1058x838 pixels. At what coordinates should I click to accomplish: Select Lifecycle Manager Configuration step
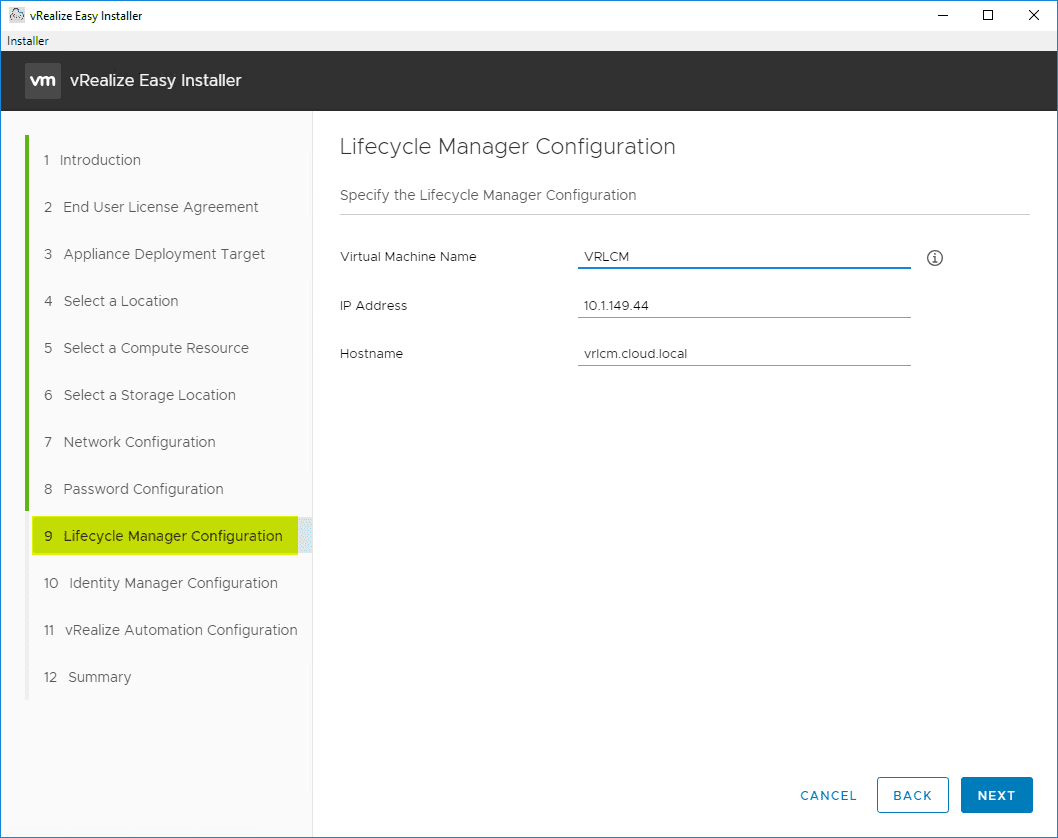(x=172, y=536)
